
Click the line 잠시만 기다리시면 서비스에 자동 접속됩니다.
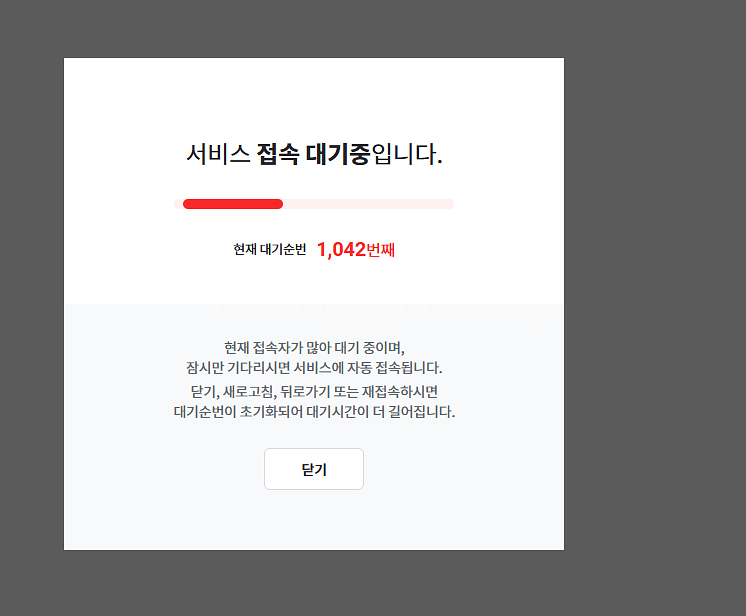(314, 368)
